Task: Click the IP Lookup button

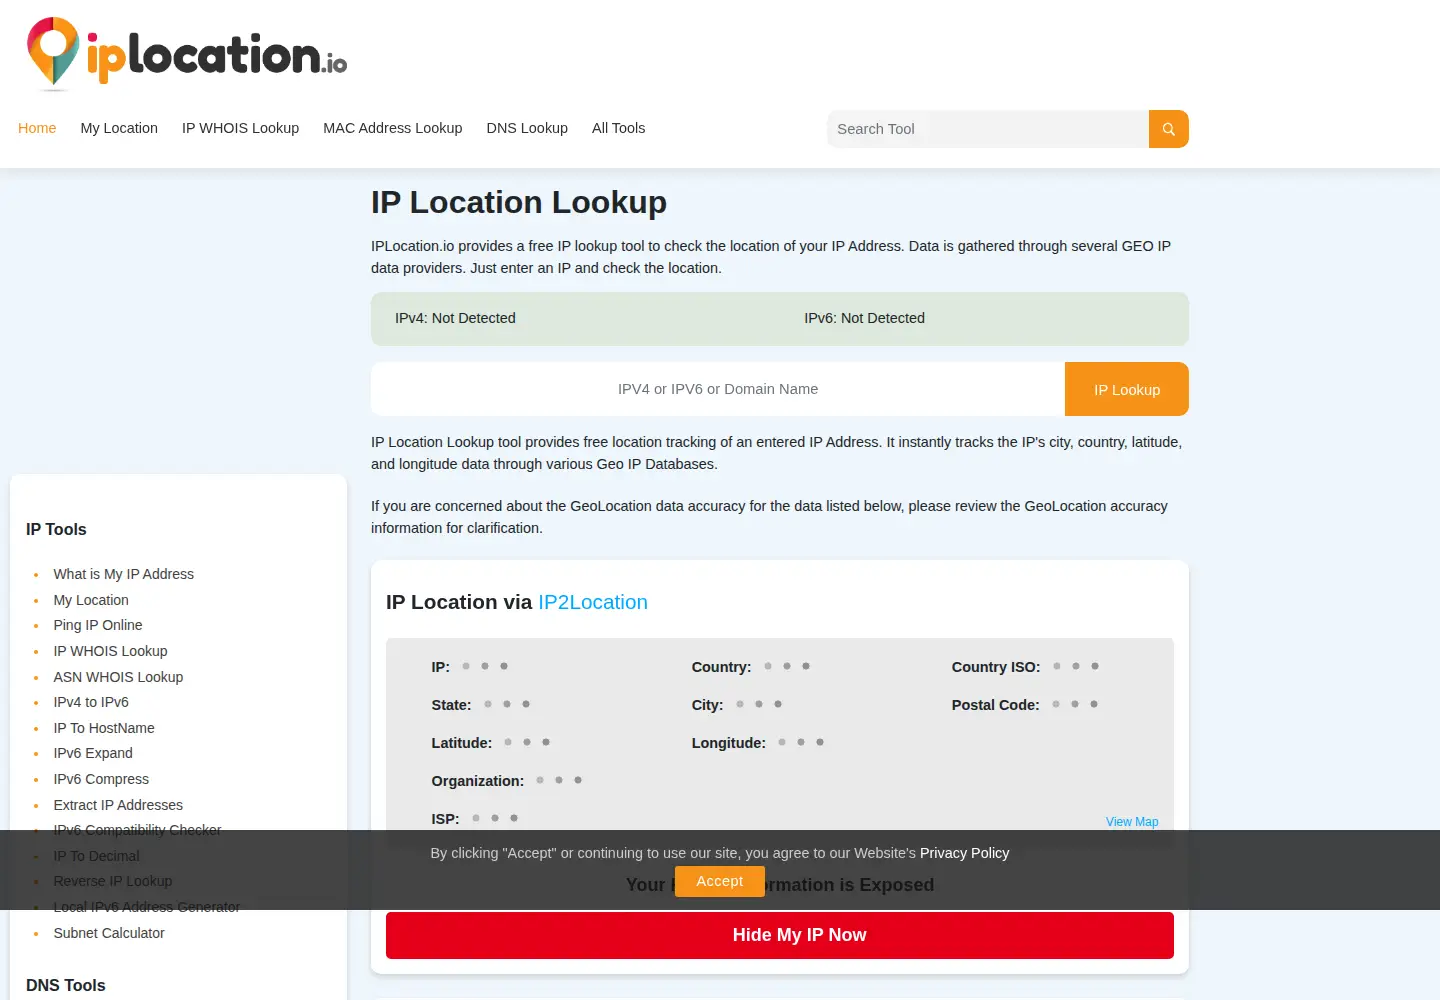Action: point(1127,389)
